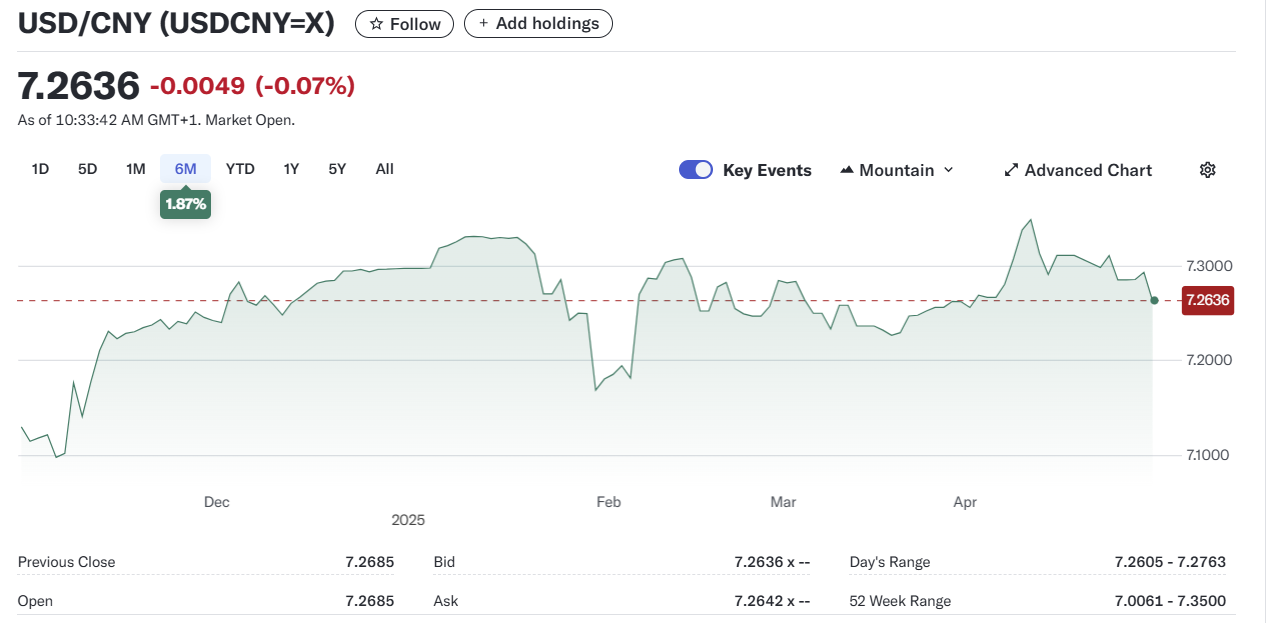Open the Mountain chart type dropdown
The height and width of the screenshot is (623, 1266).
897,170
